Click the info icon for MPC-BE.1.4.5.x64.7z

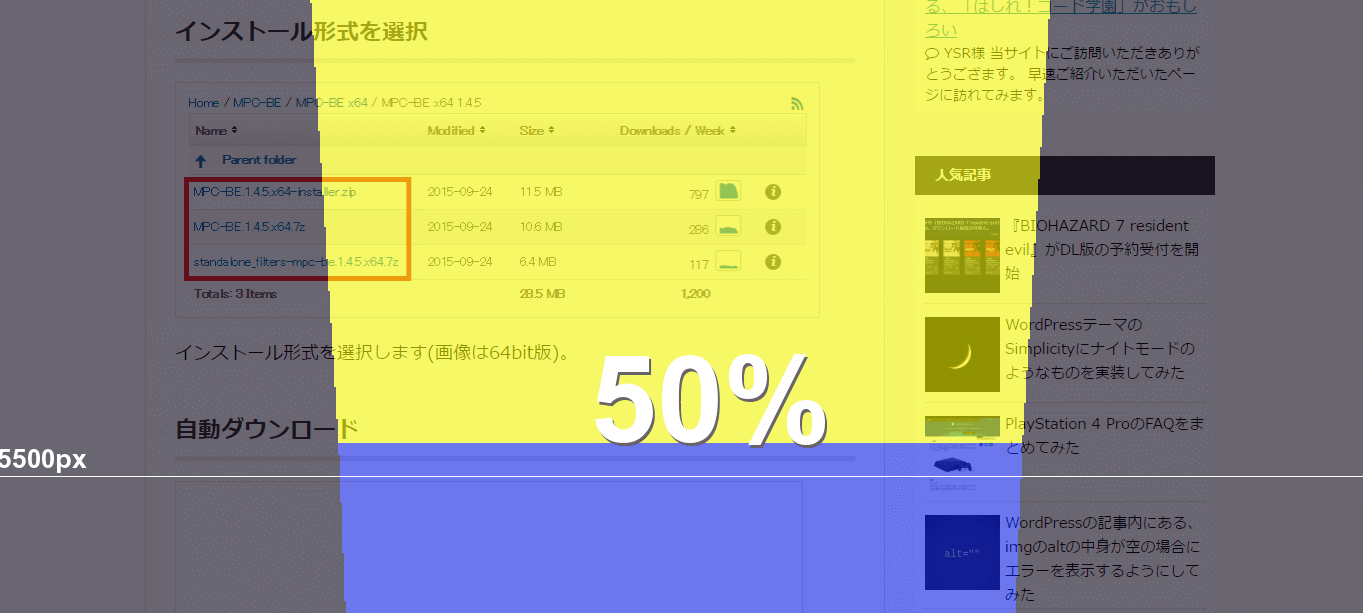pos(773,227)
